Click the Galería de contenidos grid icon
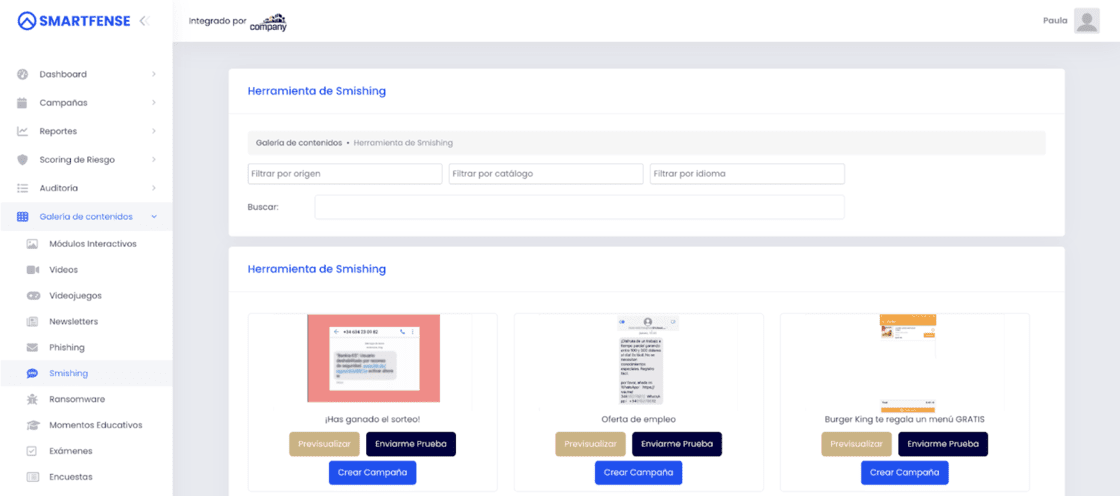Image resolution: width=1120 pixels, height=496 pixels. 22,217
